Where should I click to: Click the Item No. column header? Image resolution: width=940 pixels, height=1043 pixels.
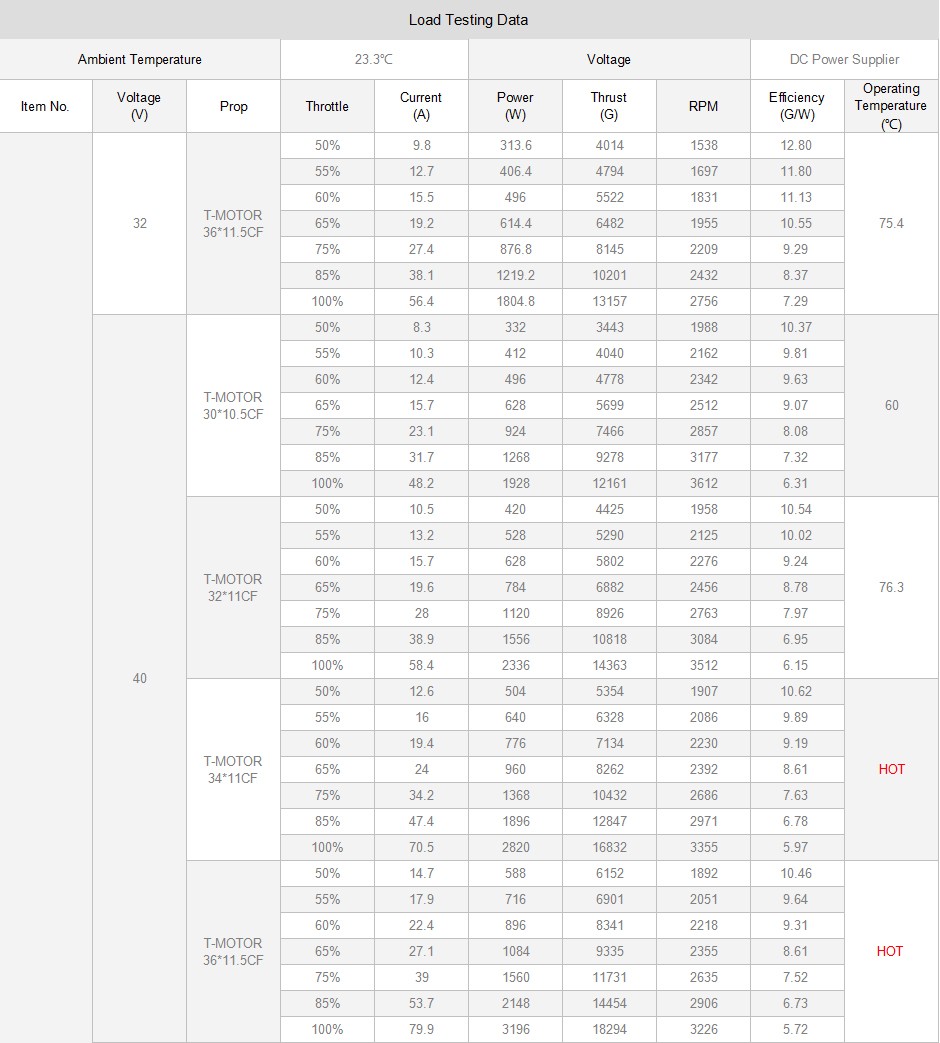(45, 106)
